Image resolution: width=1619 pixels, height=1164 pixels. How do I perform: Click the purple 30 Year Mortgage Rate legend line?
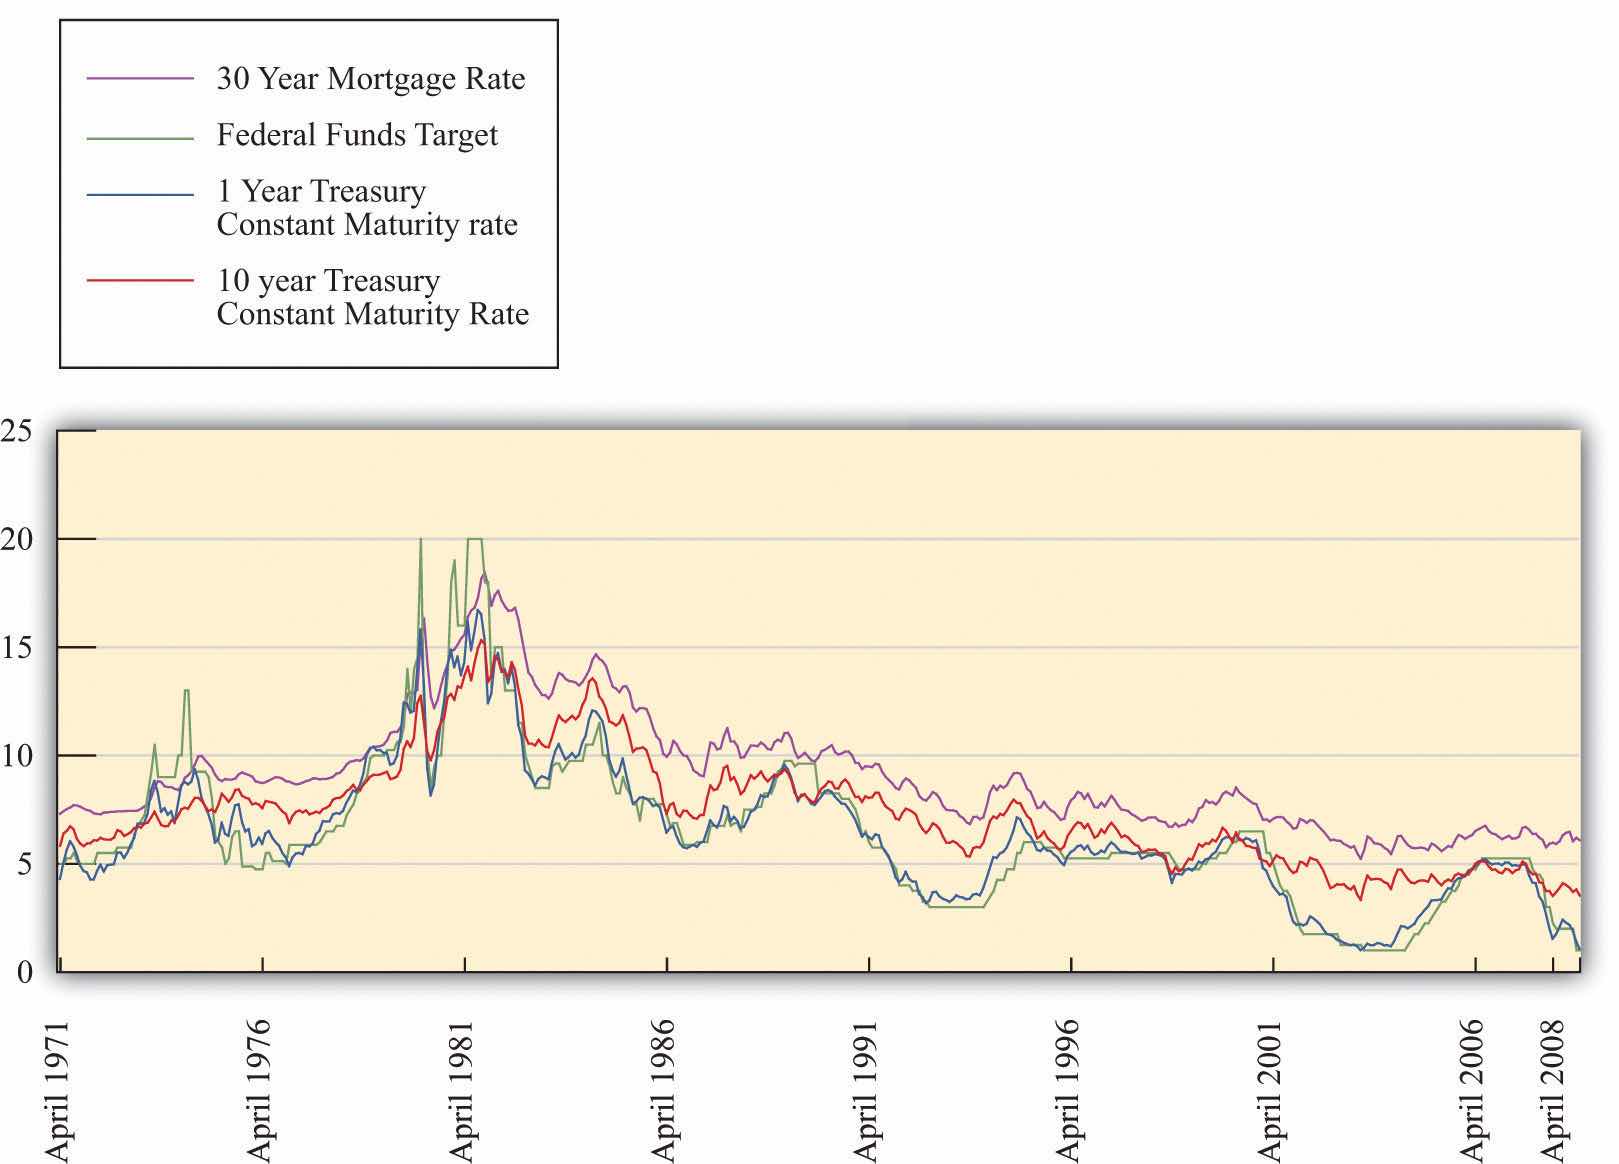[140, 78]
